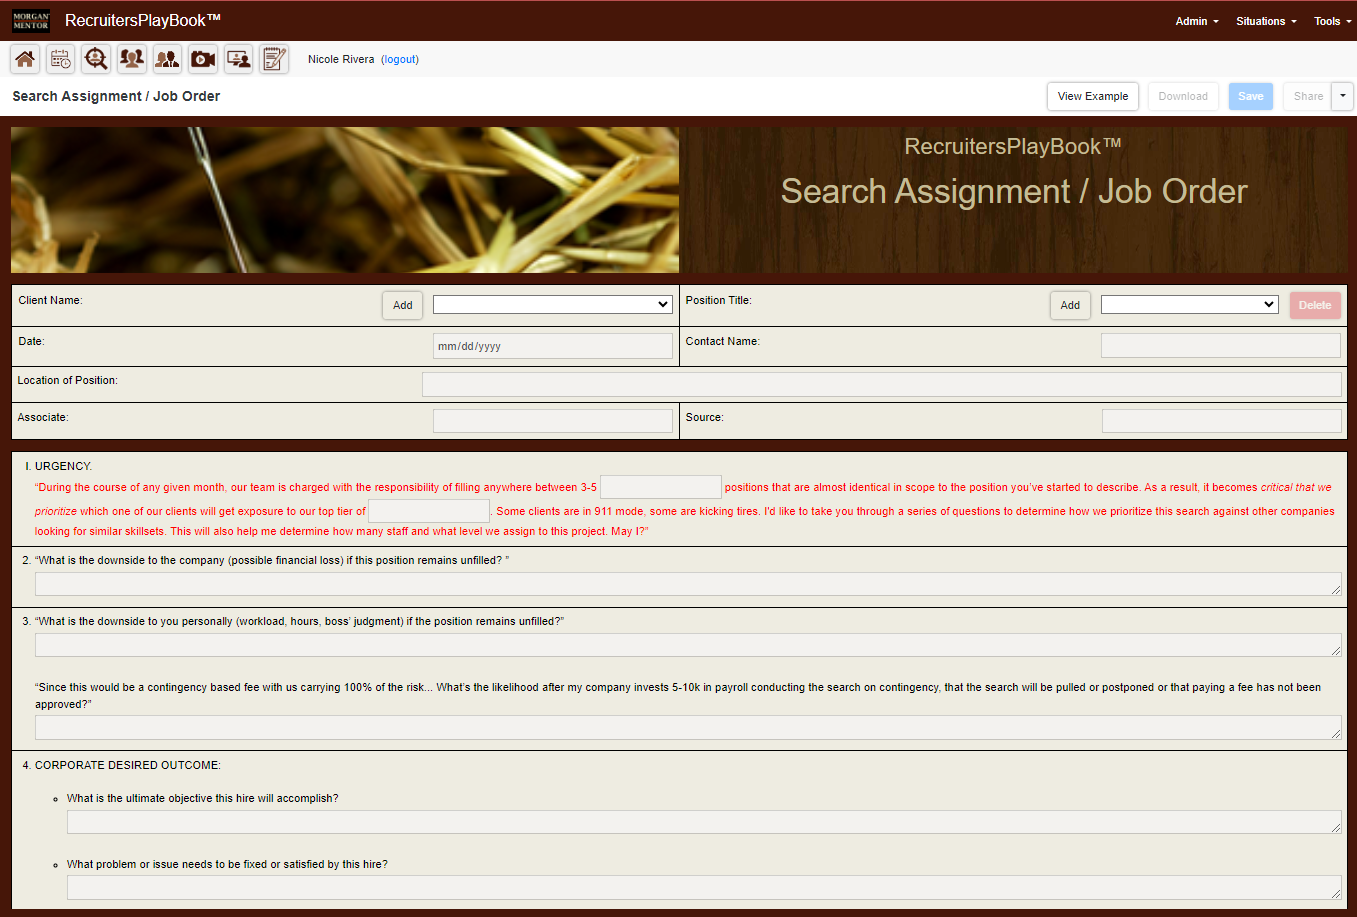Focus the Date input field
This screenshot has width=1357, height=917.
pyautogui.click(x=553, y=346)
